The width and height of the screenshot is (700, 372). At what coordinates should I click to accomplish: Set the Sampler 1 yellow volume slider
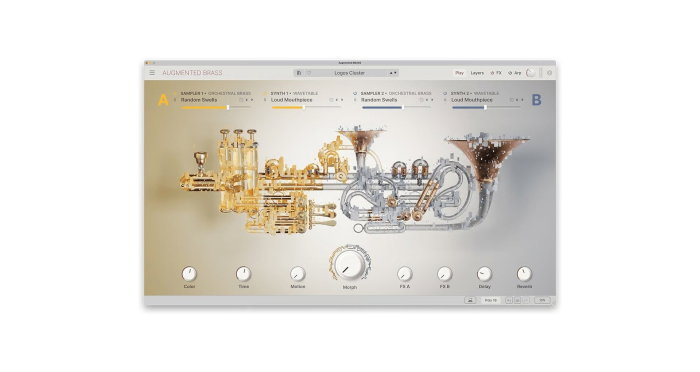[x=217, y=108]
